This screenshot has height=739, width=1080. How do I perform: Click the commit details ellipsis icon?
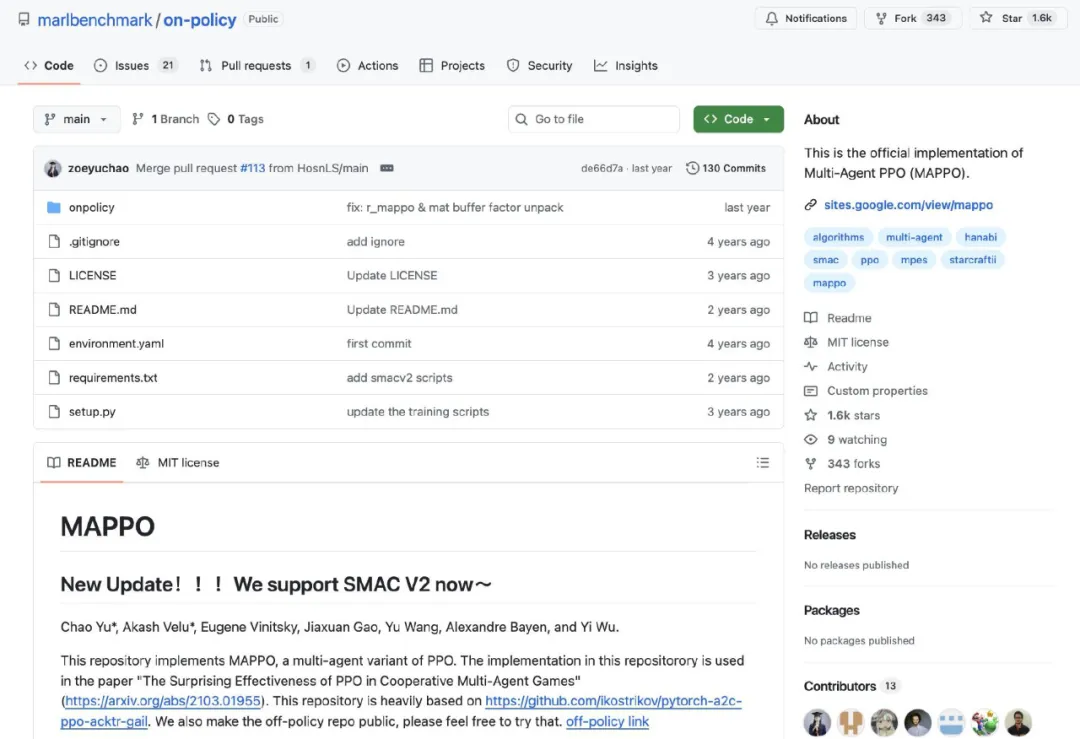coord(387,168)
